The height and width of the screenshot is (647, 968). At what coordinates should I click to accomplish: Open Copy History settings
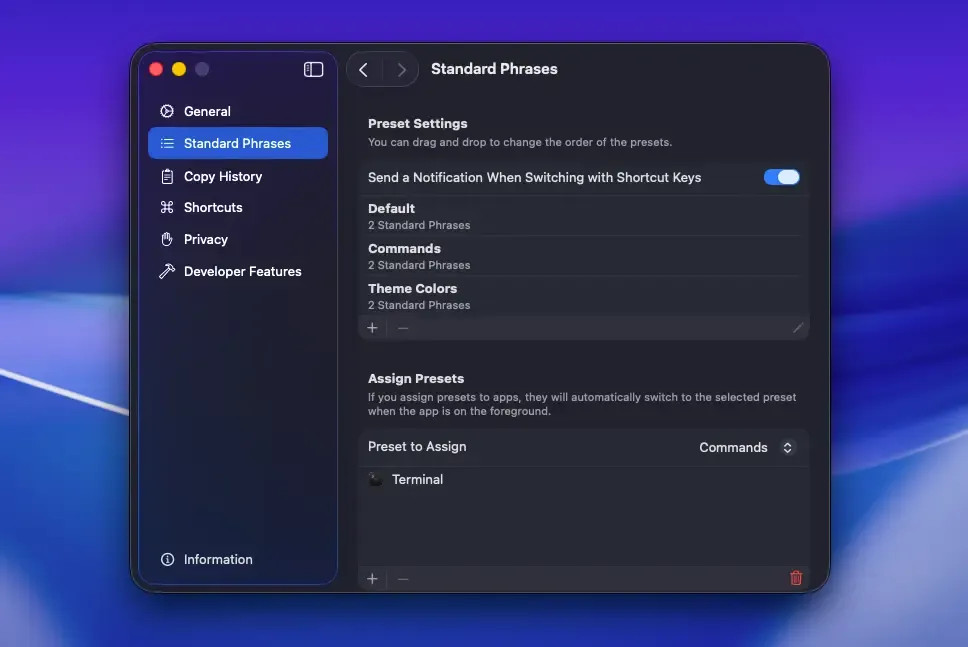[238, 176]
